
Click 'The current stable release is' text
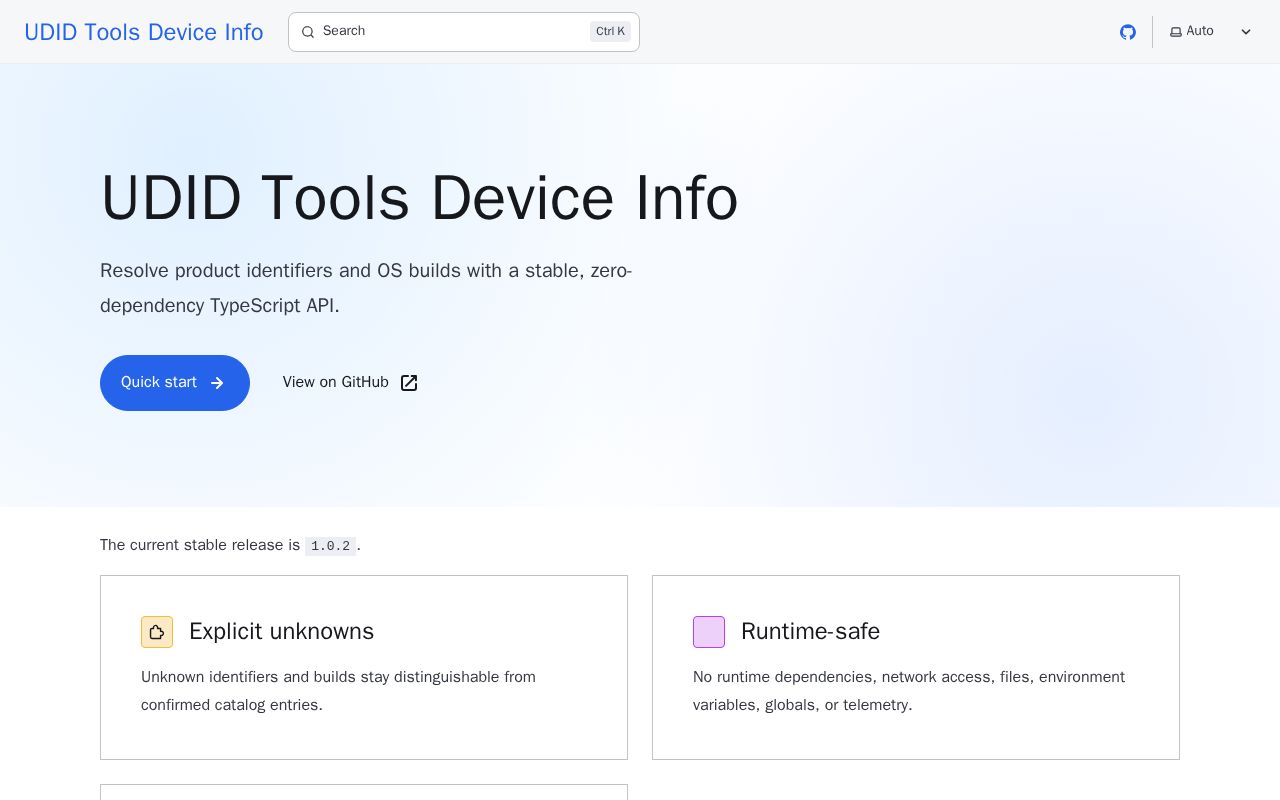point(200,545)
